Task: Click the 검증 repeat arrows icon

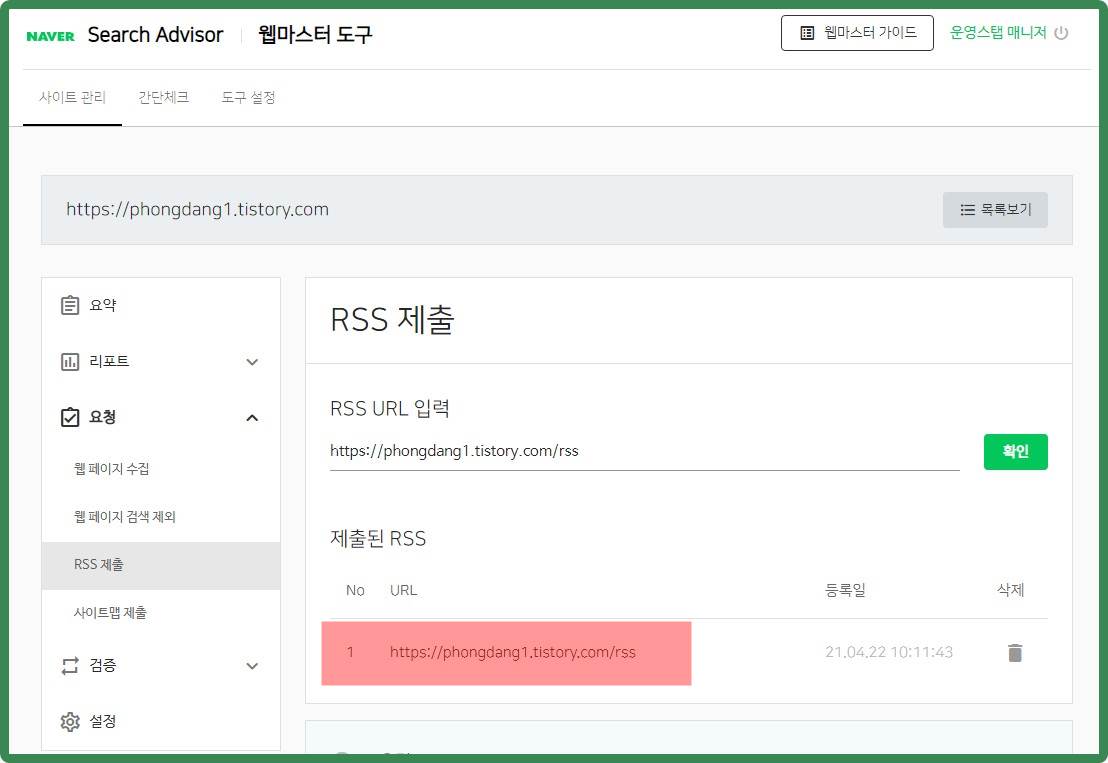Action: (70, 666)
